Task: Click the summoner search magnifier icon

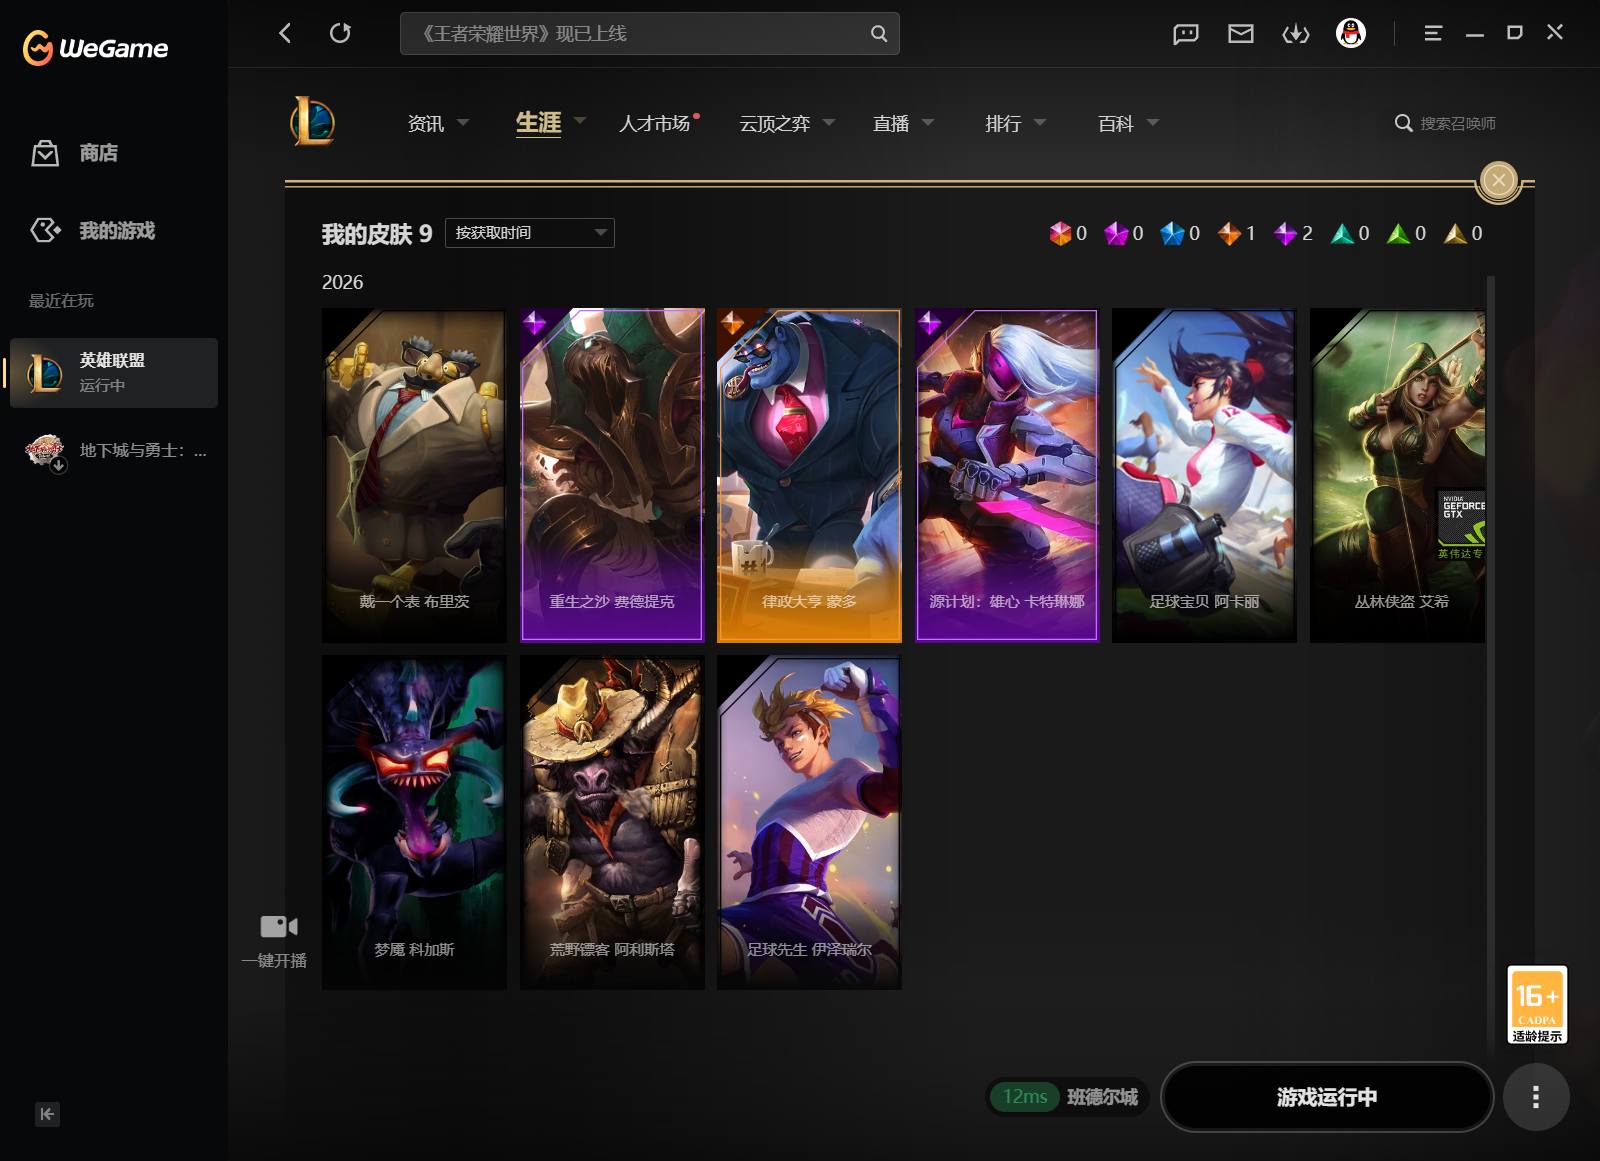Action: pos(1404,123)
